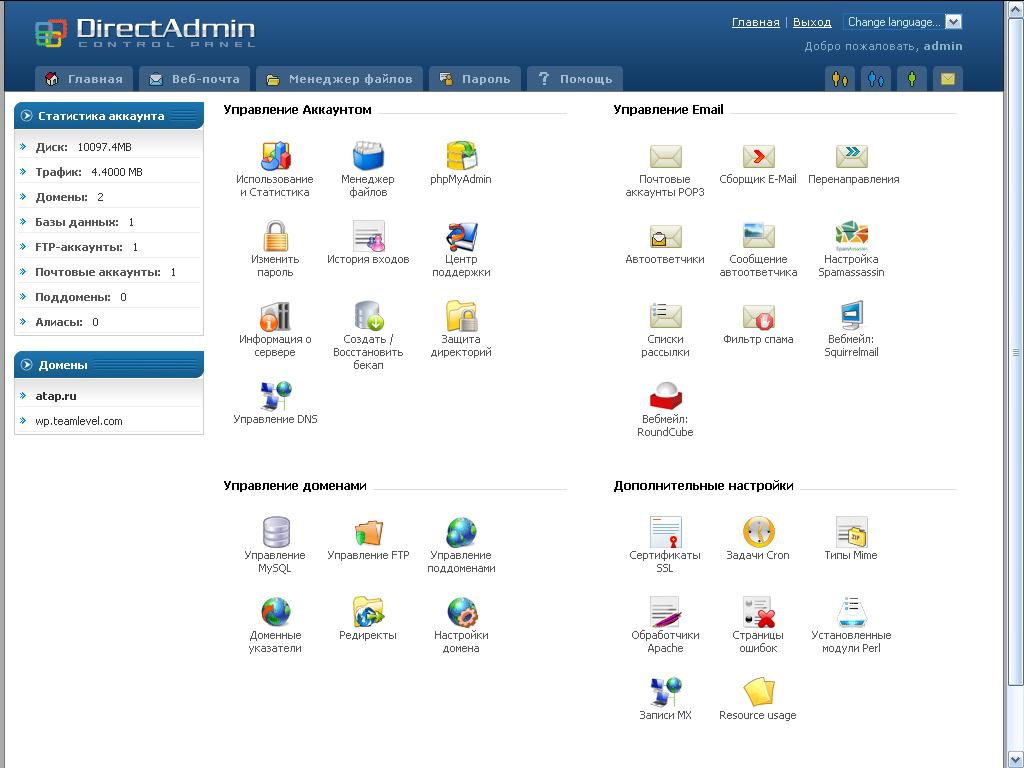Click the vertical scrollbar down arrow
Viewport: 1024px width, 768px height.
click(x=1015, y=760)
